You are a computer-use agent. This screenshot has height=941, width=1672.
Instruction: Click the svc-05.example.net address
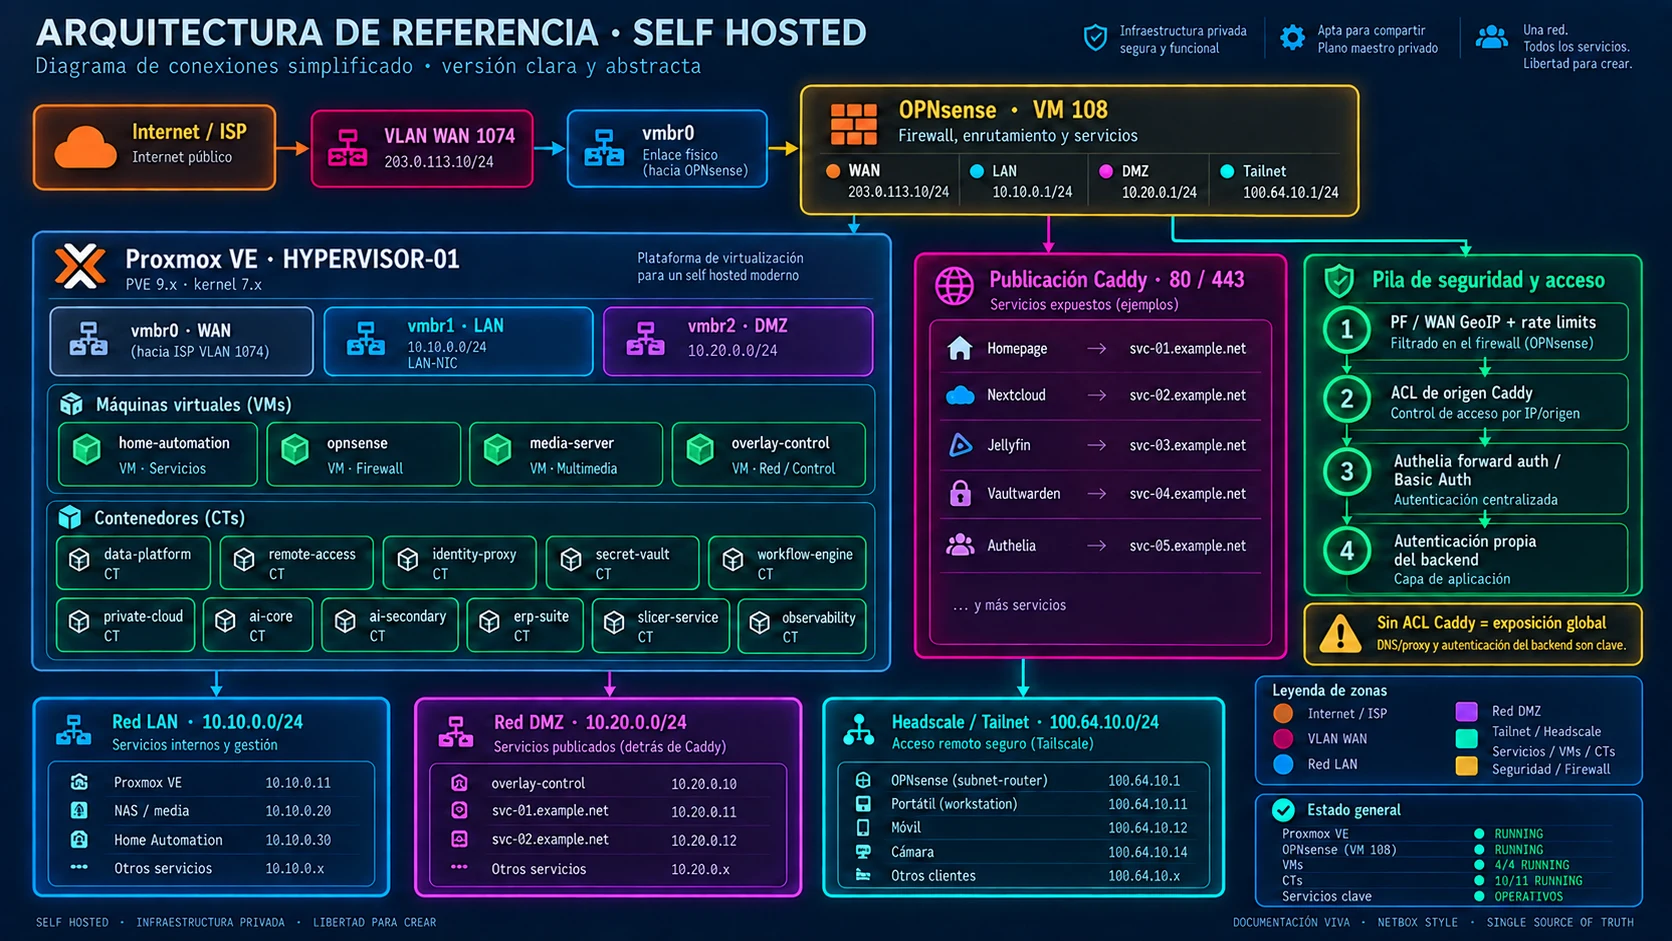(x=1188, y=545)
